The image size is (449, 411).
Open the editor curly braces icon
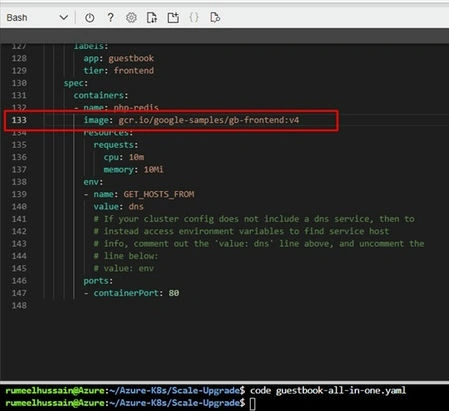click(x=194, y=18)
